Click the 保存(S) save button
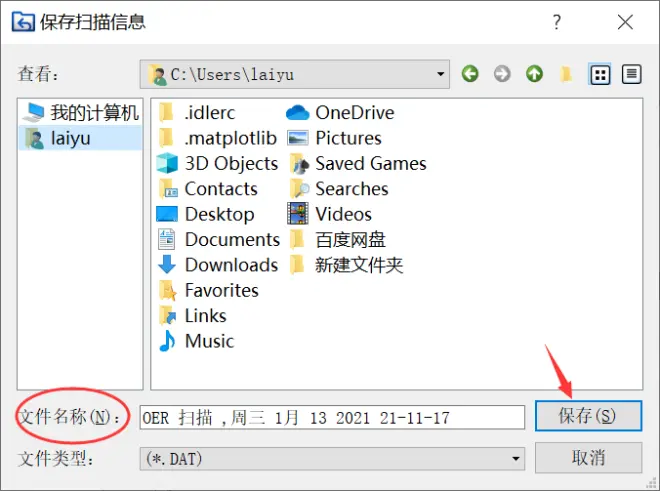The image size is (660, 491). pos(588,416)
